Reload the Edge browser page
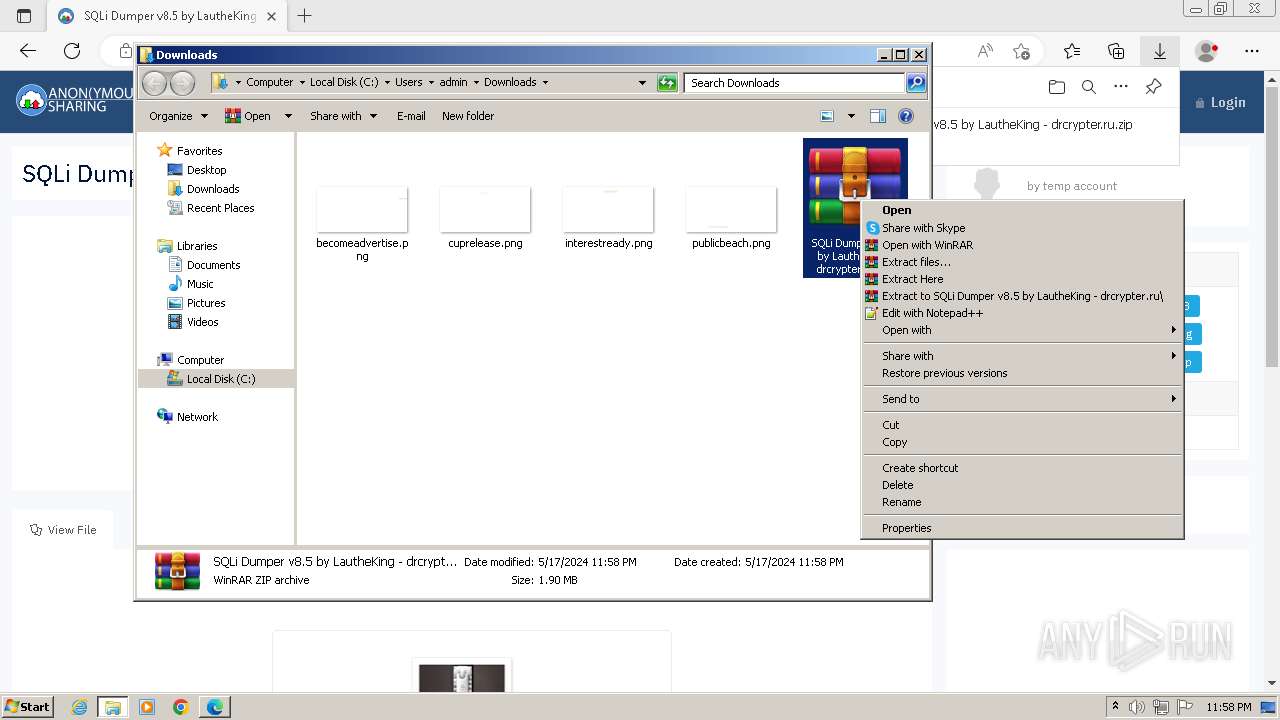 [x=72, y=50]
